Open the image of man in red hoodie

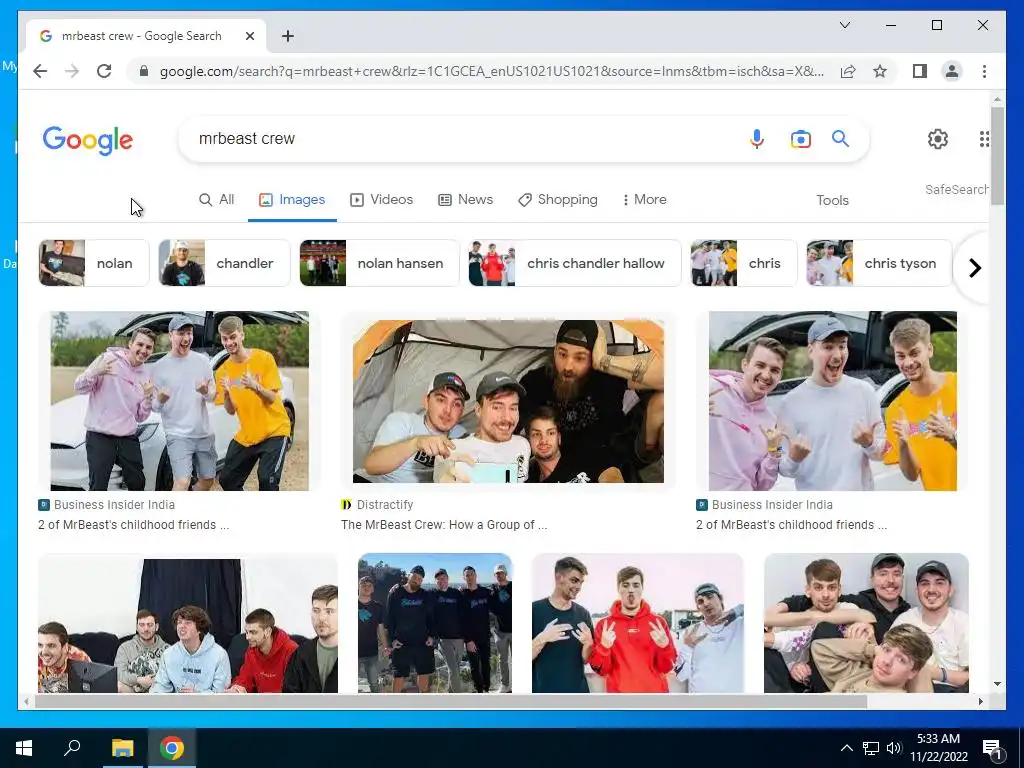[637, 623]
